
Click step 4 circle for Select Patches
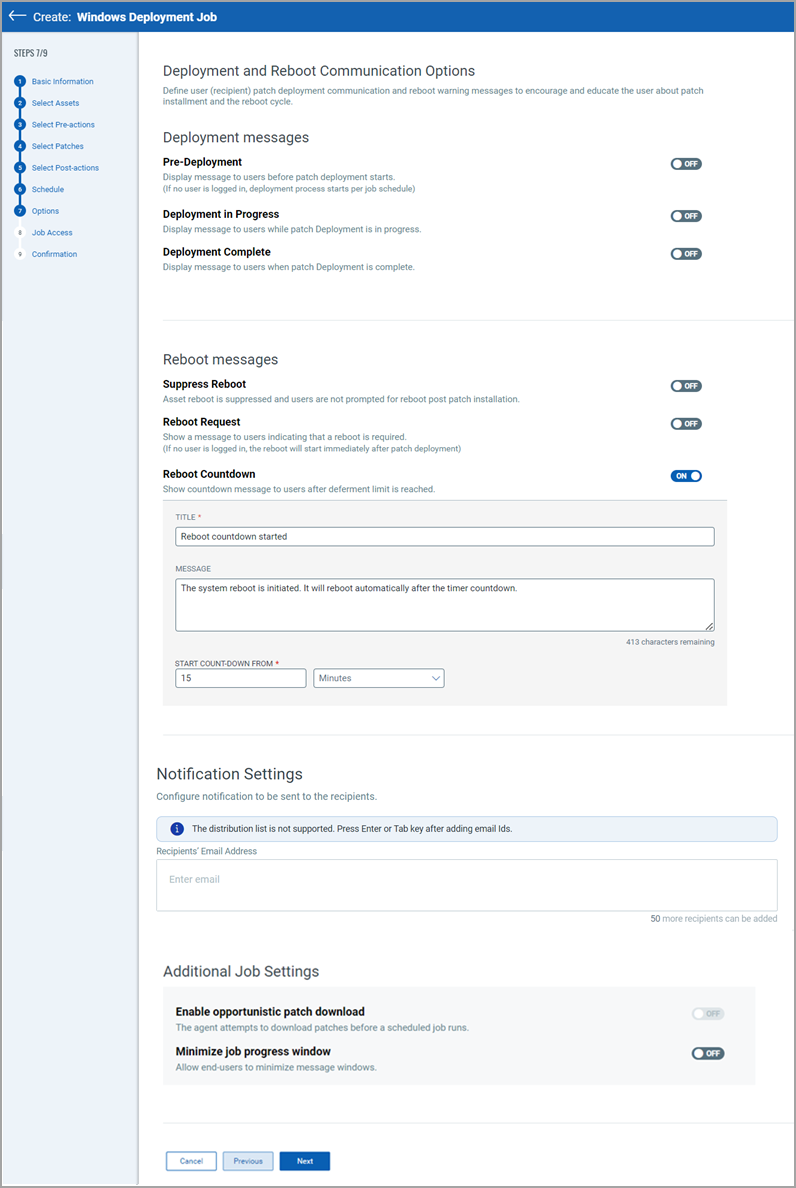[x=20, y=146]
